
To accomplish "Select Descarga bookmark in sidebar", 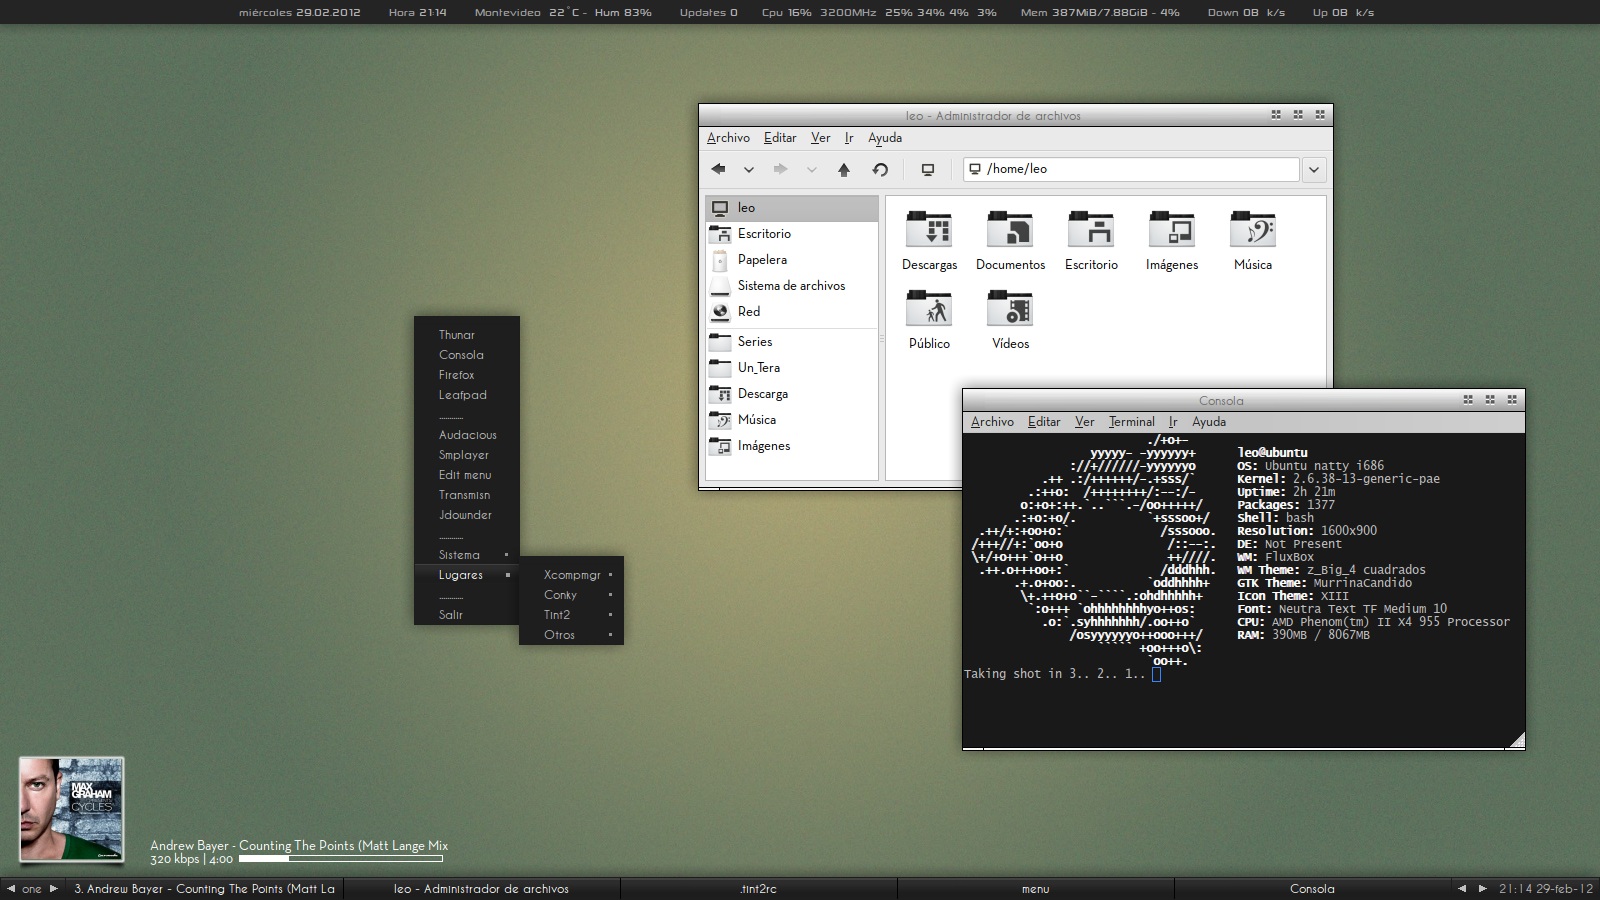I will [x=792, y=394].
